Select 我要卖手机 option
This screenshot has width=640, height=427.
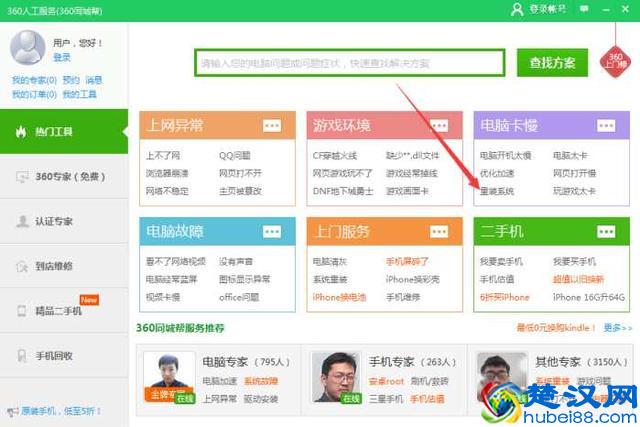[501, 262]
